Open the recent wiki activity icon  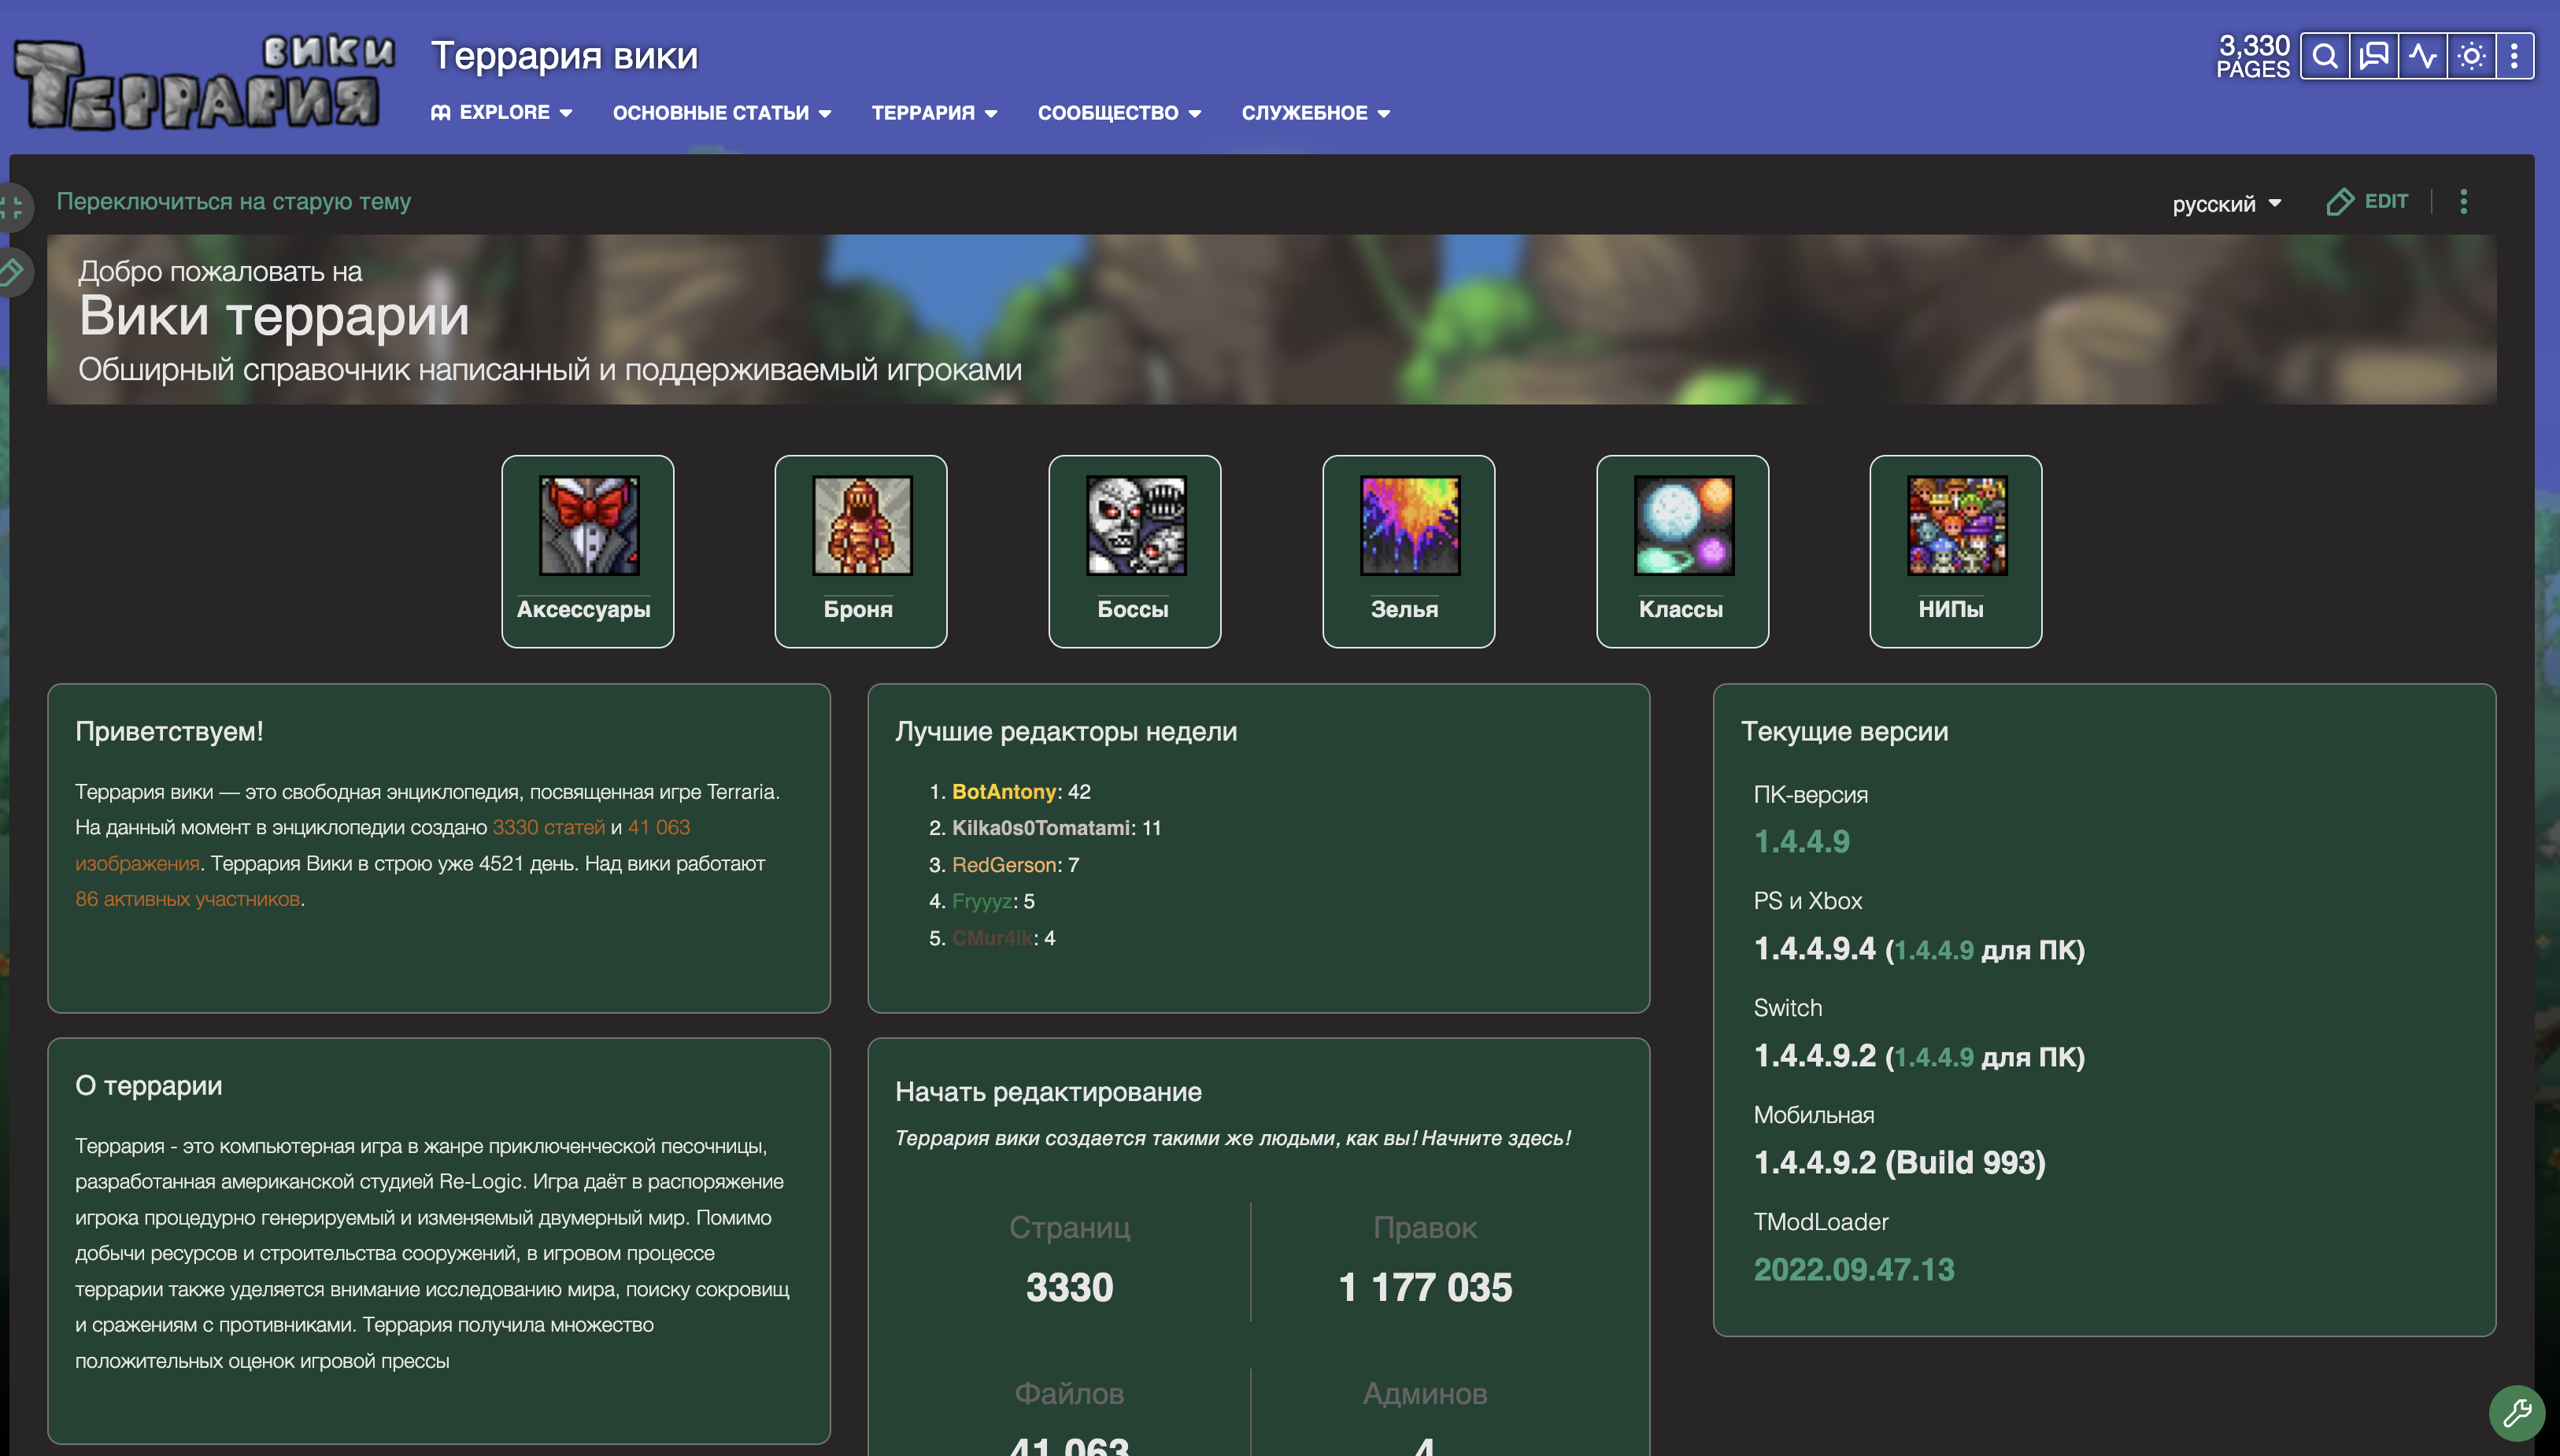2422,56
